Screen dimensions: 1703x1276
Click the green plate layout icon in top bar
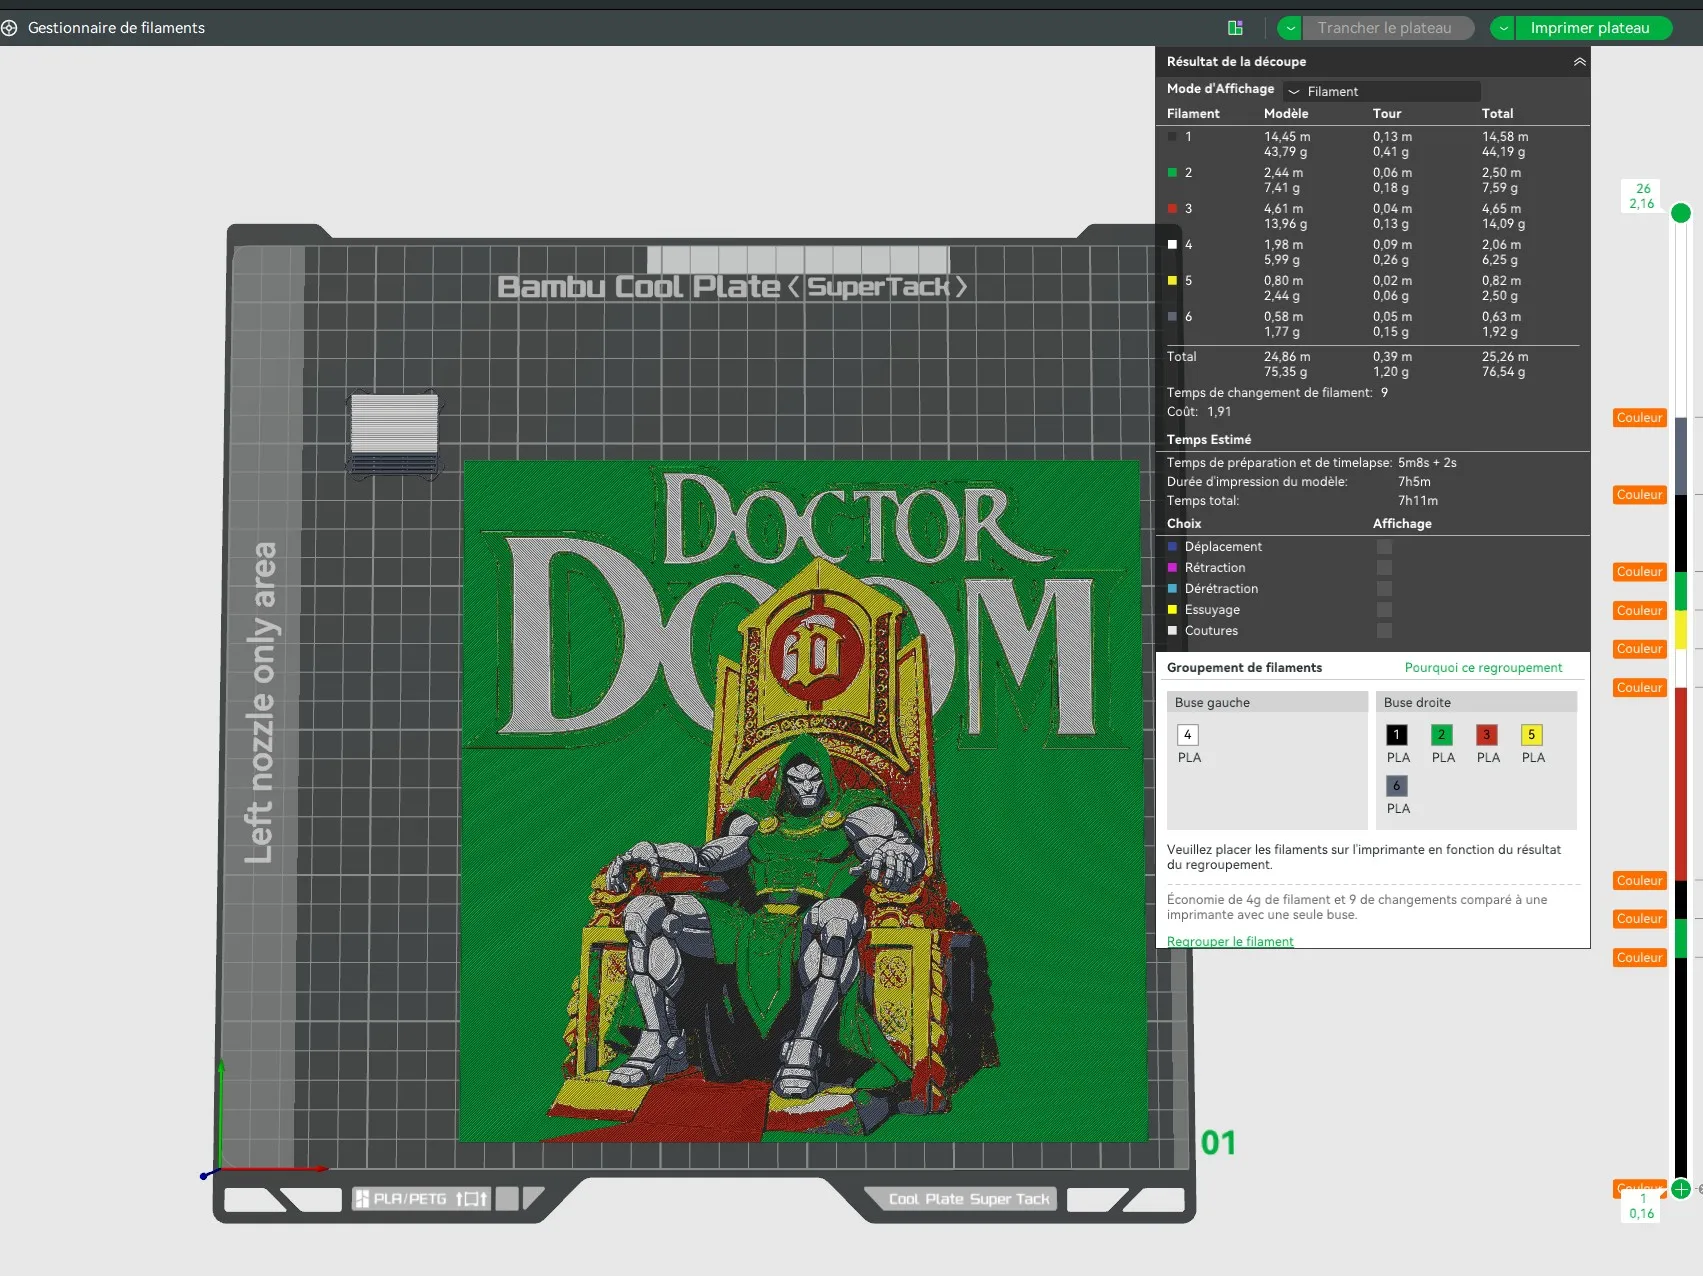[1235, 28]
